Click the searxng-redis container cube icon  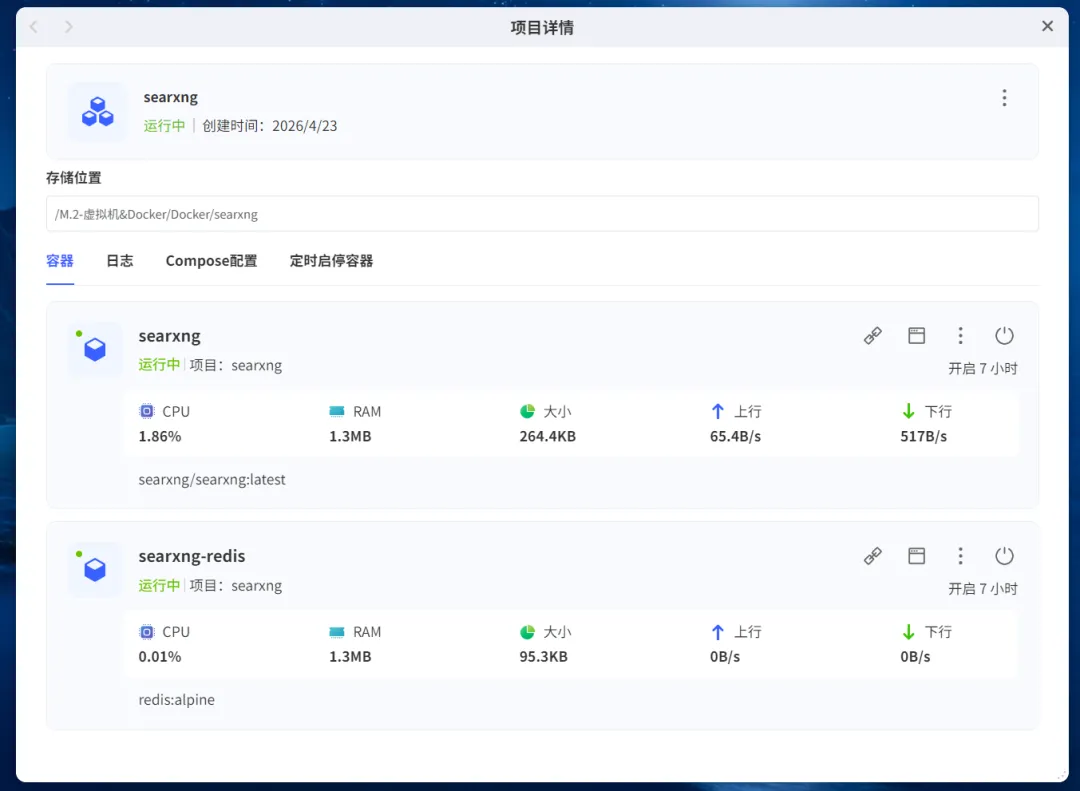(x=95, y=570)
